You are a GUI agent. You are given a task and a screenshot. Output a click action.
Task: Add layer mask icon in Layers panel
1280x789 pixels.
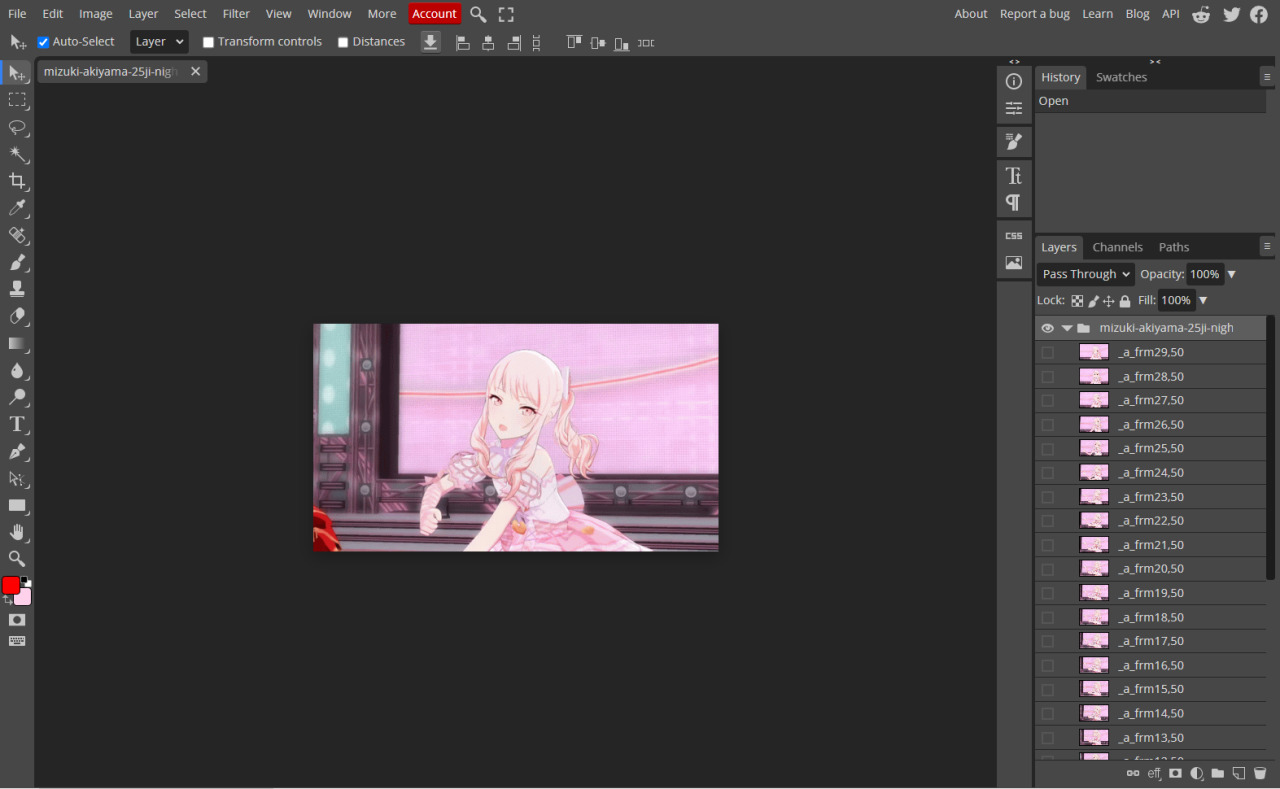coord(1176,773)
